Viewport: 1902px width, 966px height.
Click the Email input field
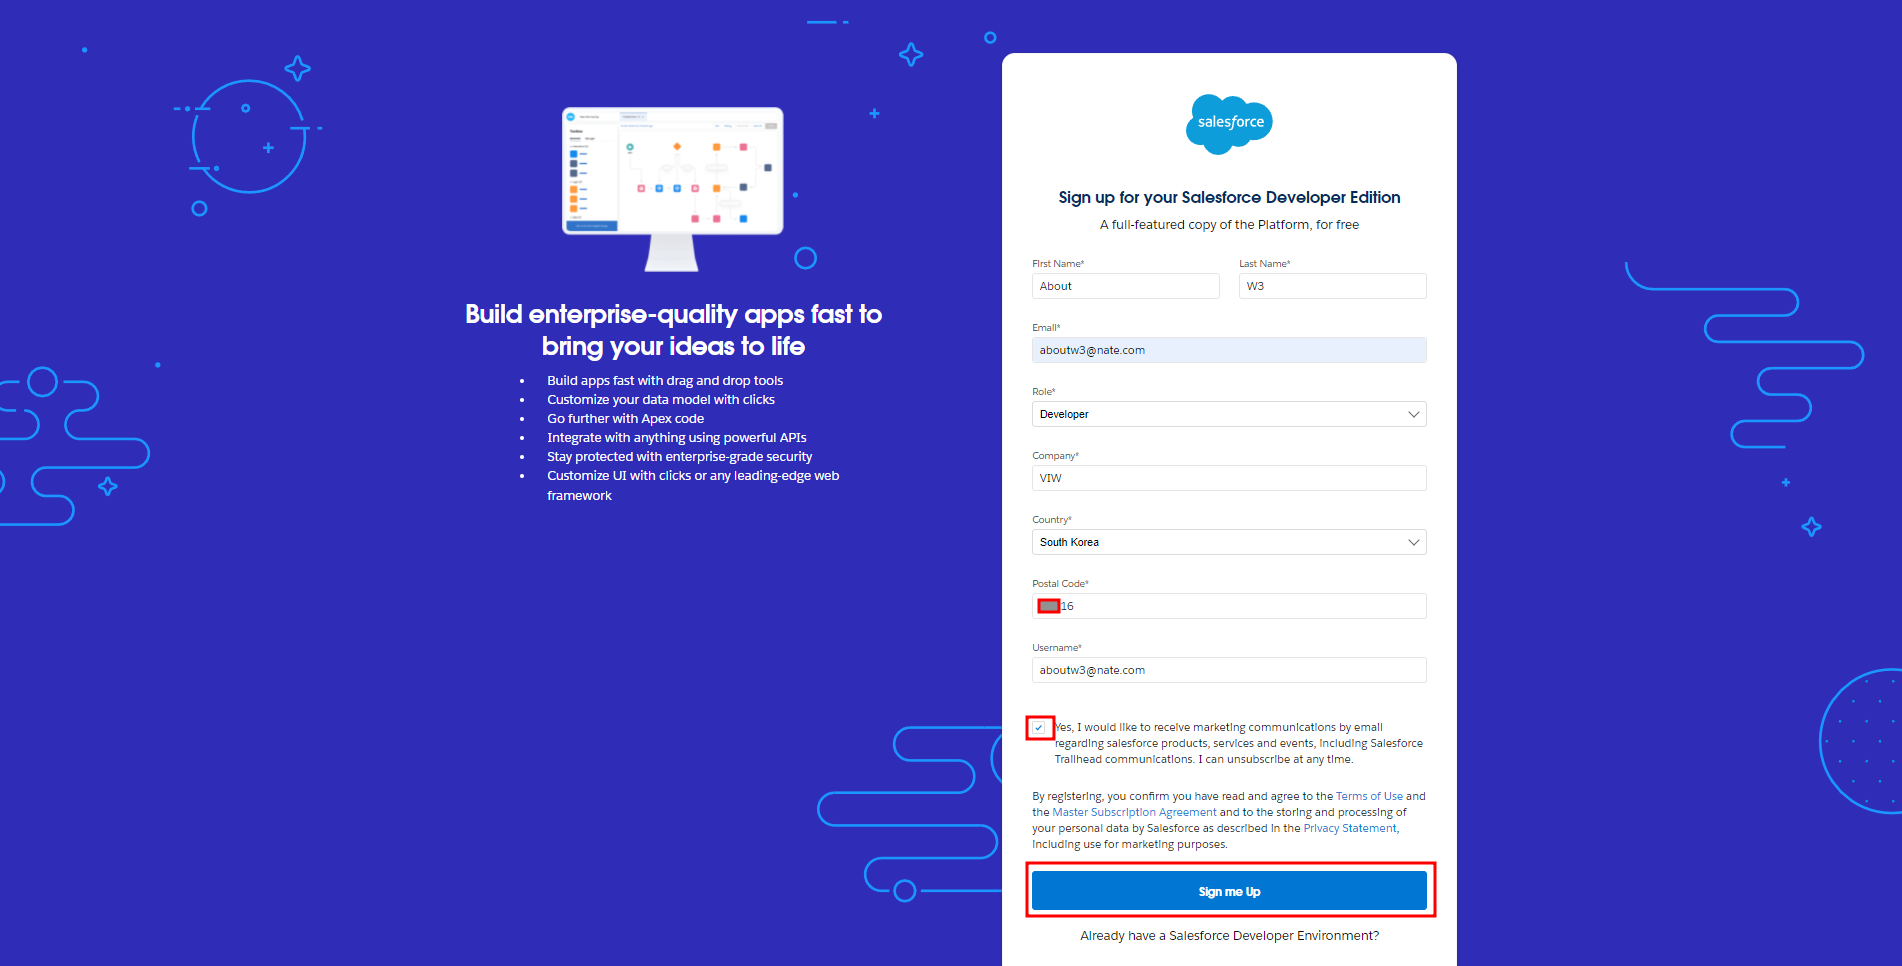point(1229,350)
